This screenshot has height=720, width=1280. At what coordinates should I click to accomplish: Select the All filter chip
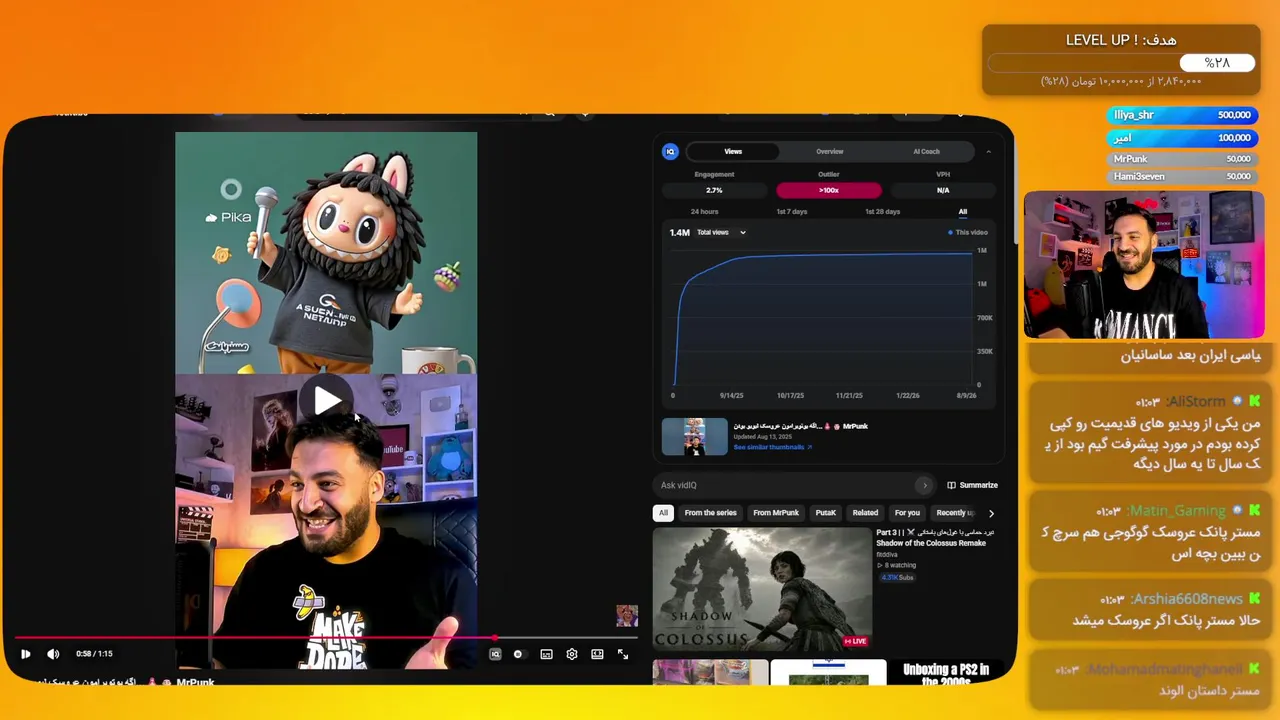point(663,513)
